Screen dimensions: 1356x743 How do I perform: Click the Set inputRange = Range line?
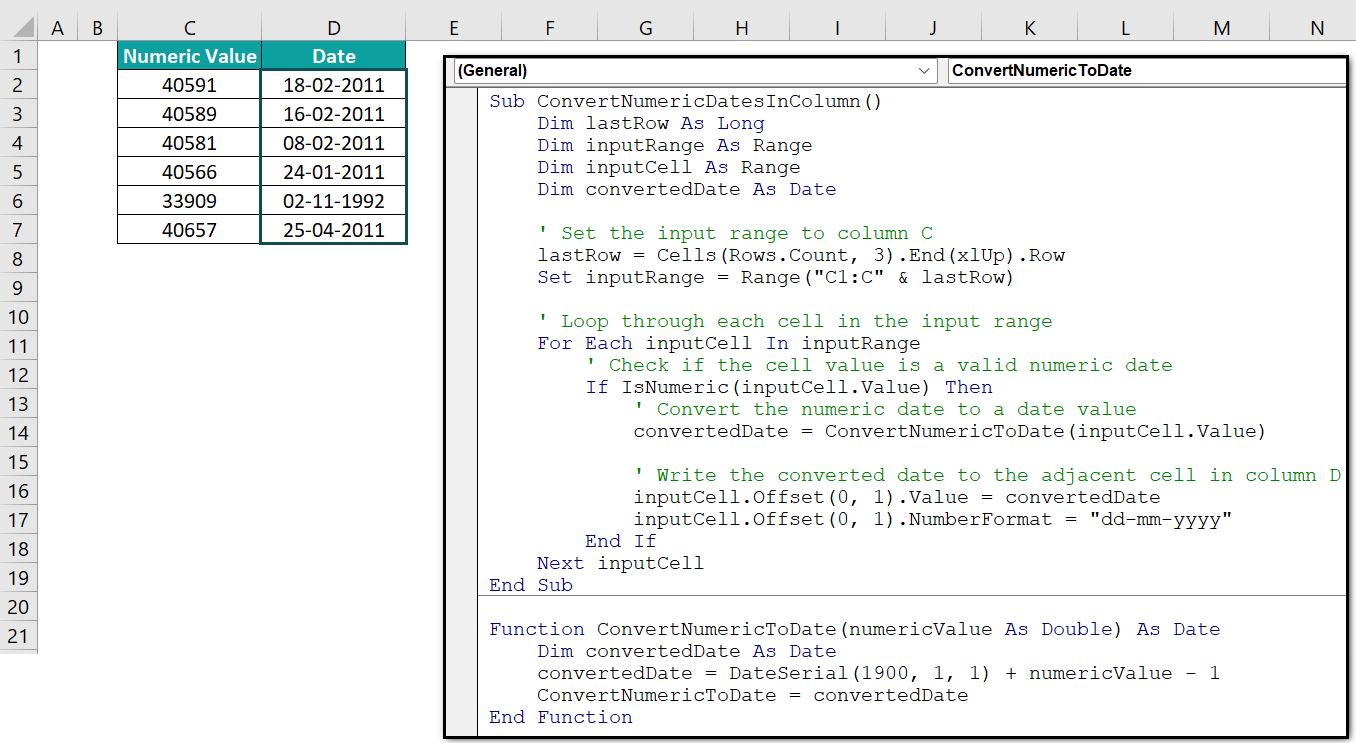(x=776, y=277)
